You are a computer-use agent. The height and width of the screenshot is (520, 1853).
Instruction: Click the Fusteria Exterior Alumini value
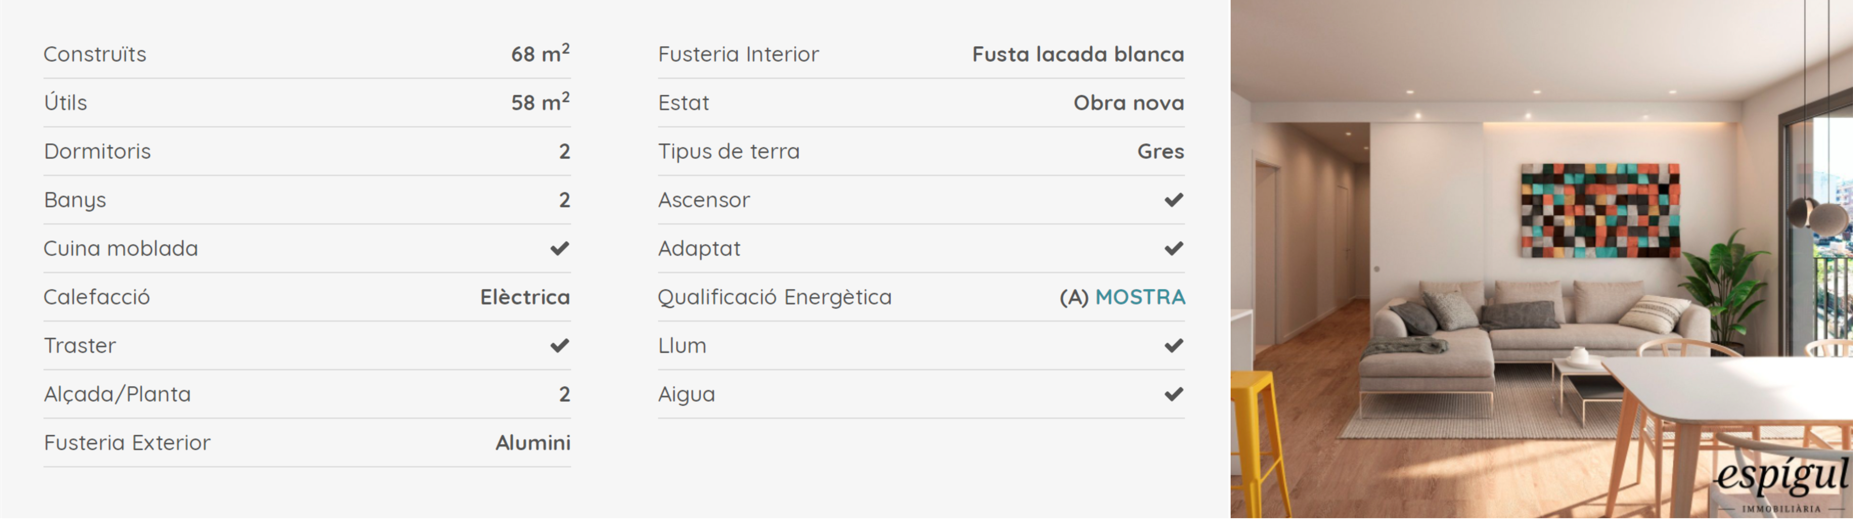pos(533,442)
